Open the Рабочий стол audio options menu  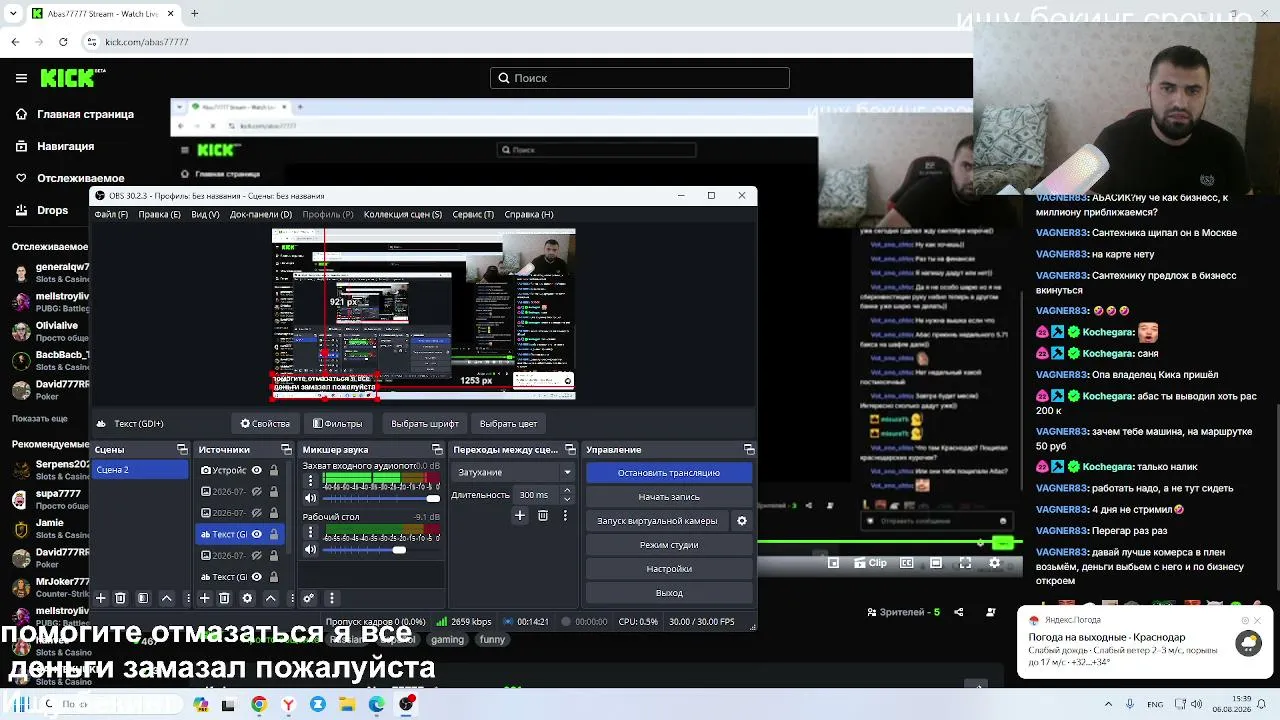[310, 532]
